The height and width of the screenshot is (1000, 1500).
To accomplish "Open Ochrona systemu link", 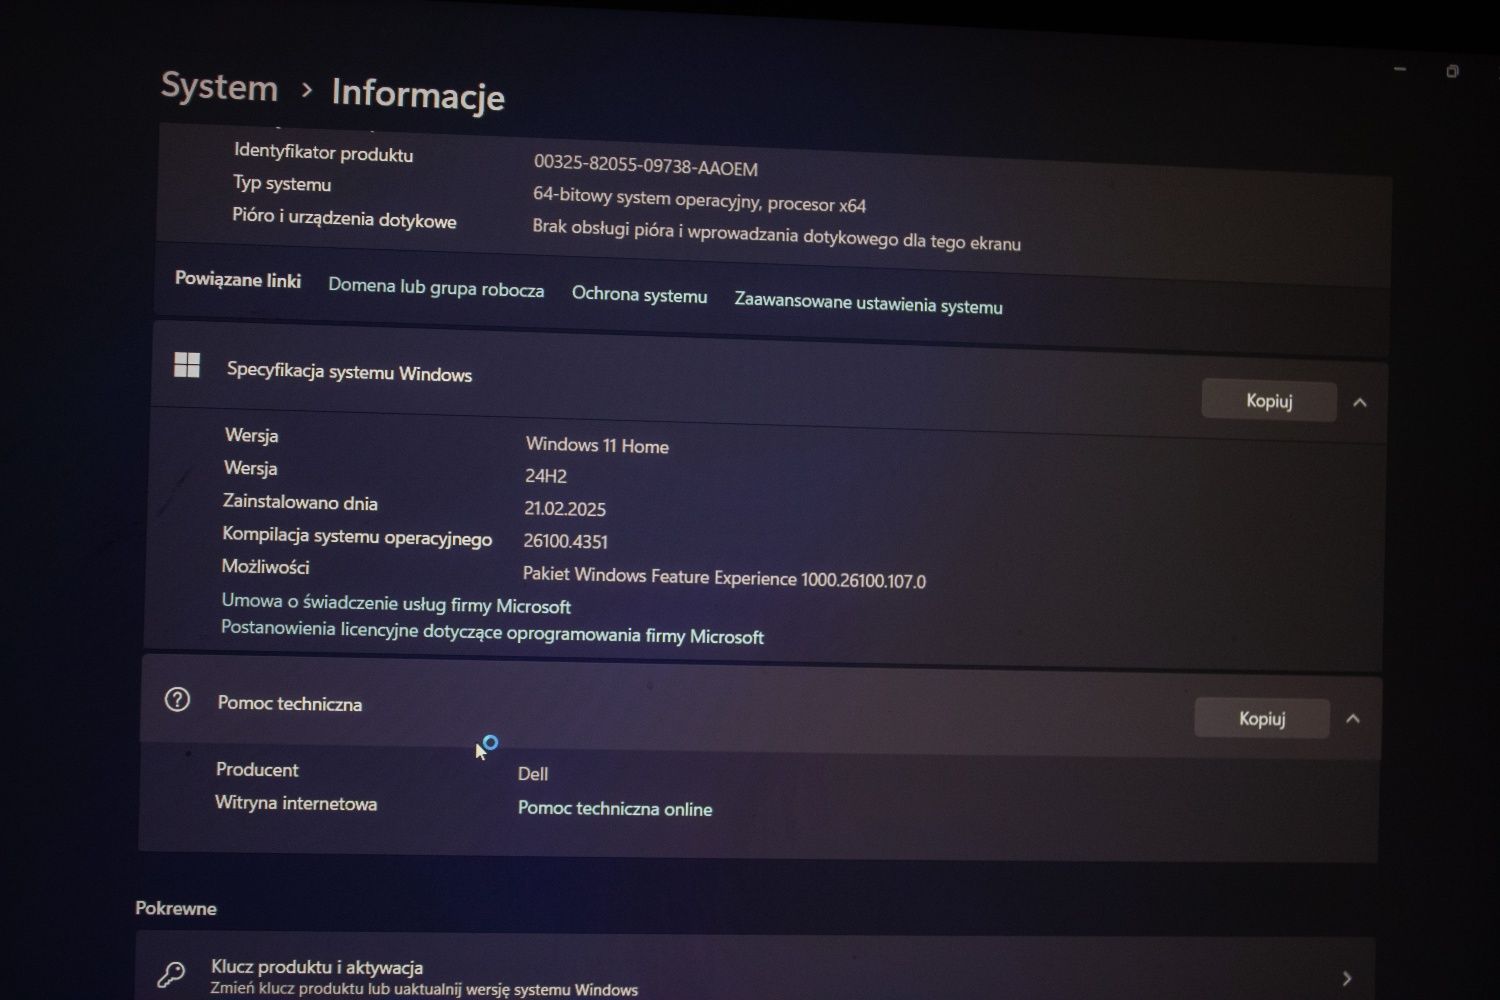I will click(x=639, y=295).
